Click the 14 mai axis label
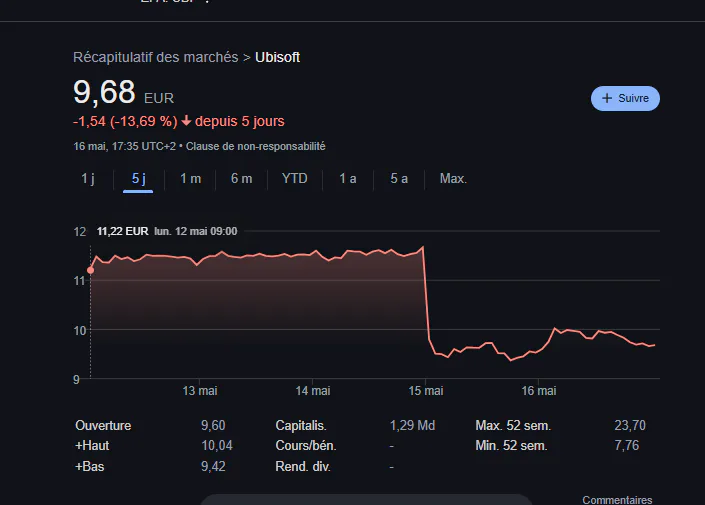Screen dimensions: 705x505 [312, 390]
